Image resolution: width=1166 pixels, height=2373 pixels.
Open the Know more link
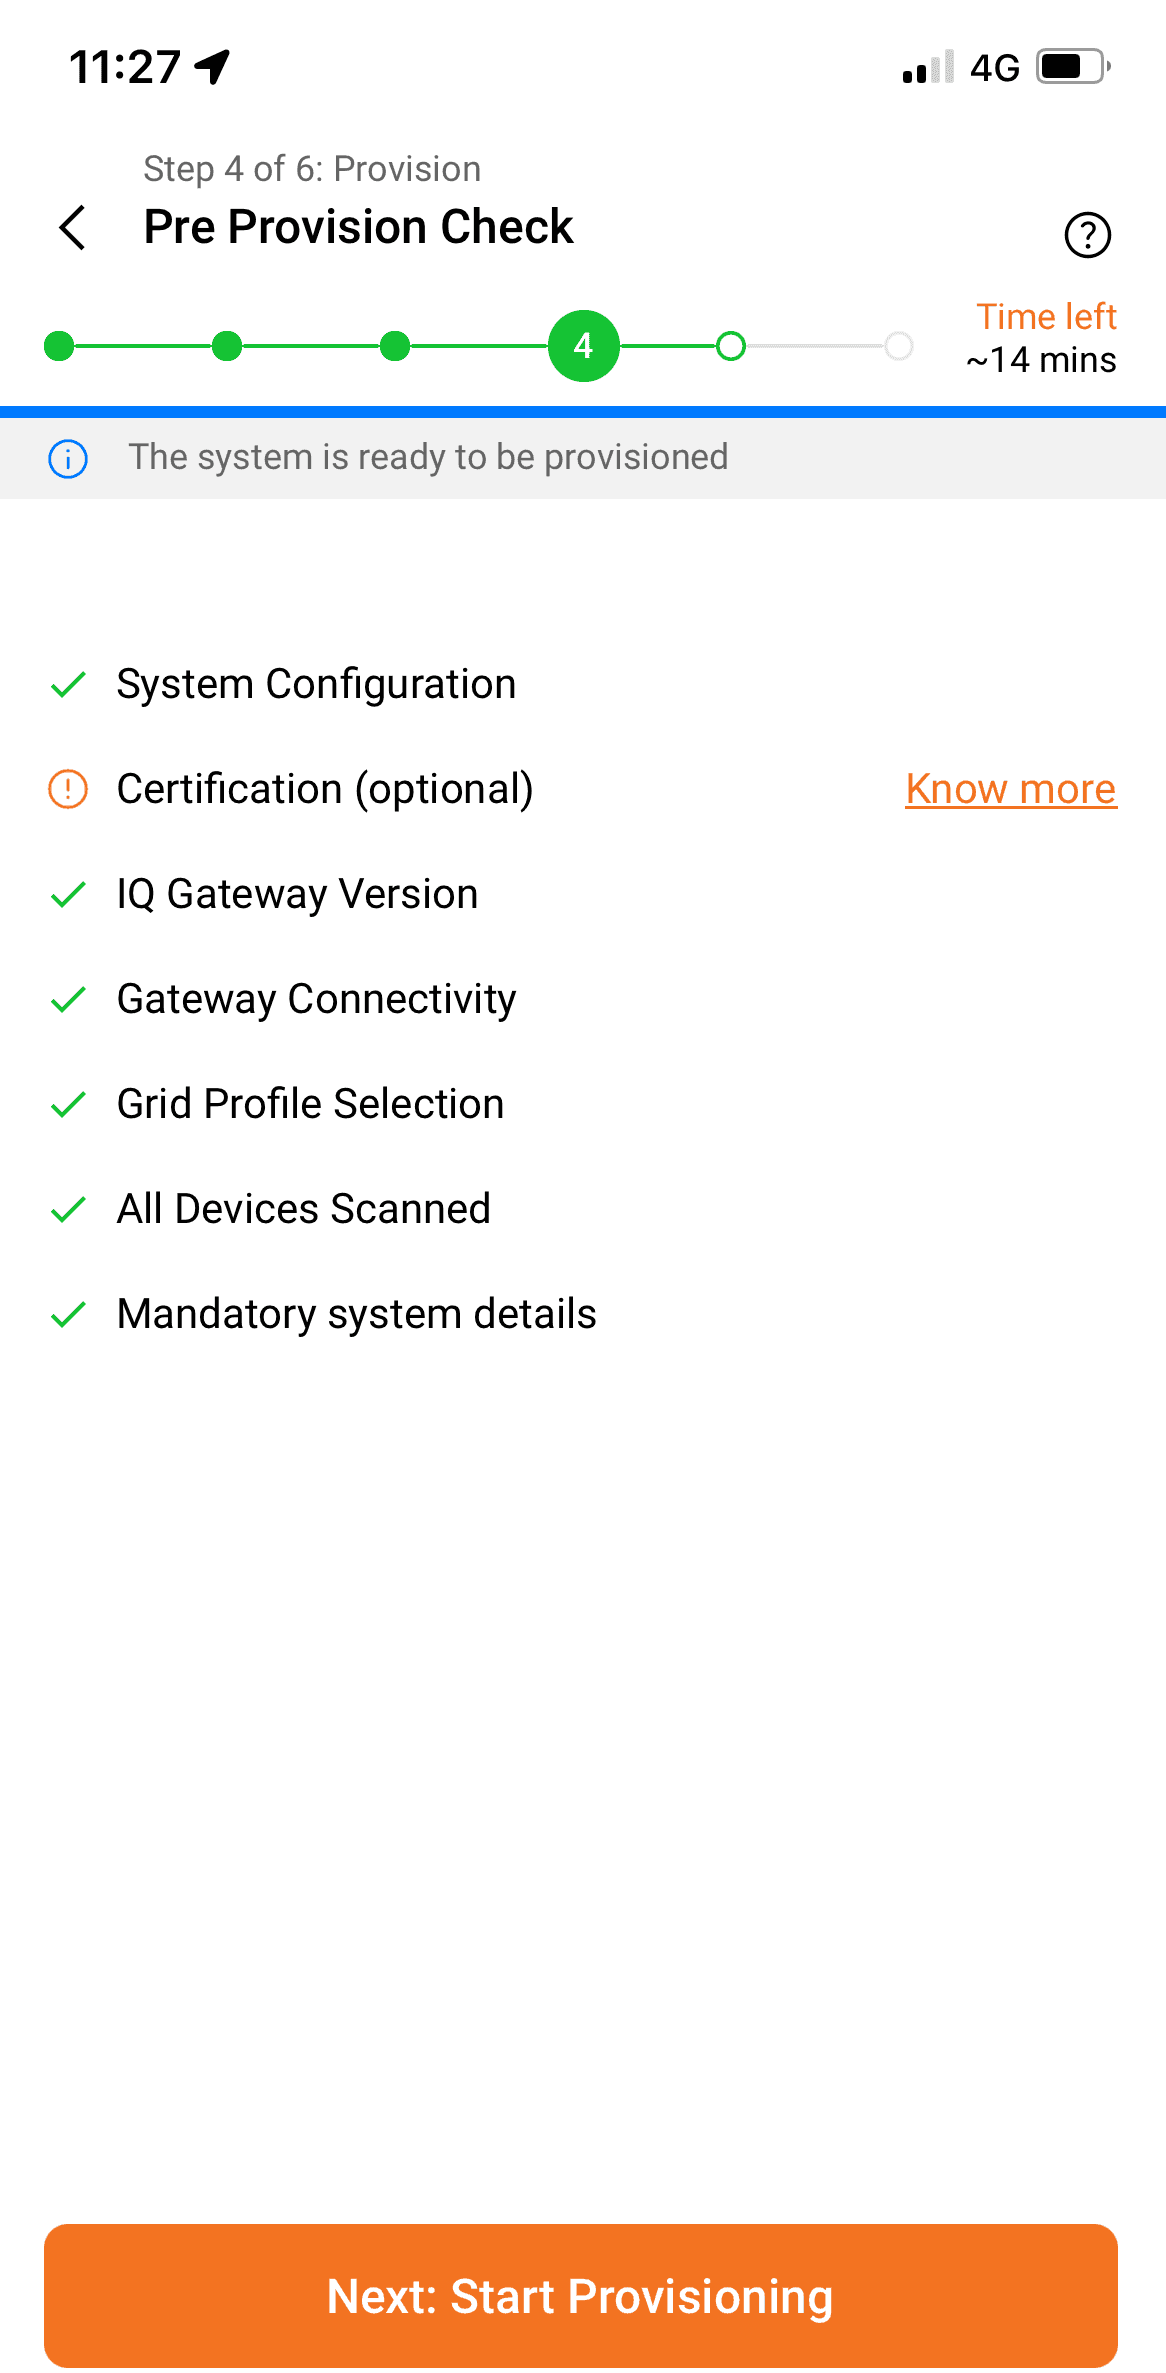click(x=1010, y=789)
